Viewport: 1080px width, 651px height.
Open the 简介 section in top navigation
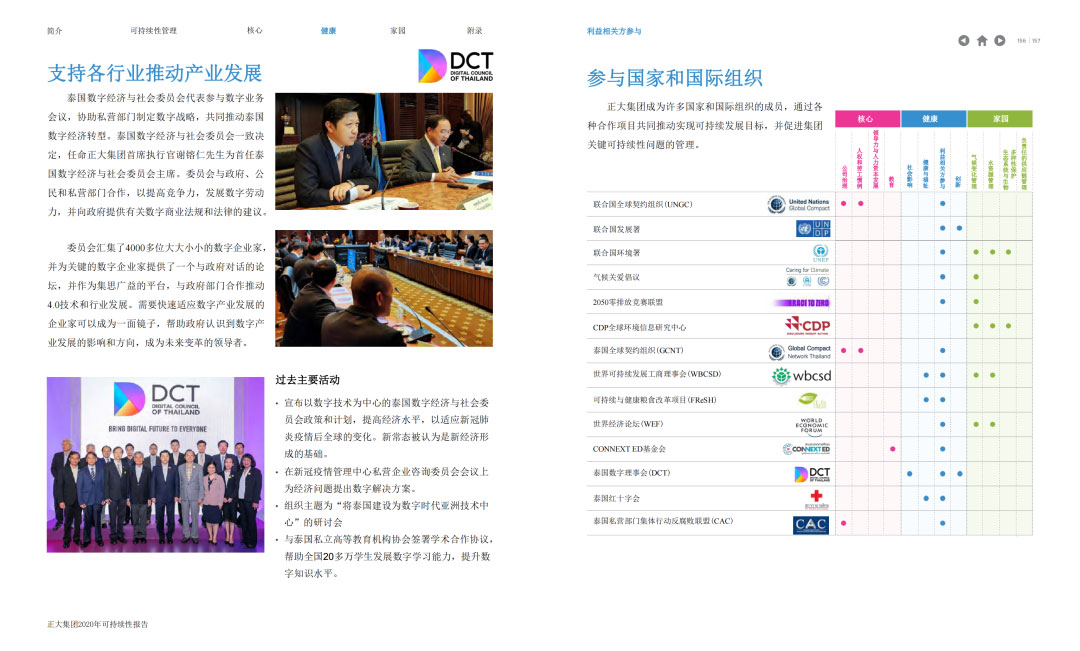(x=55, y=31)
